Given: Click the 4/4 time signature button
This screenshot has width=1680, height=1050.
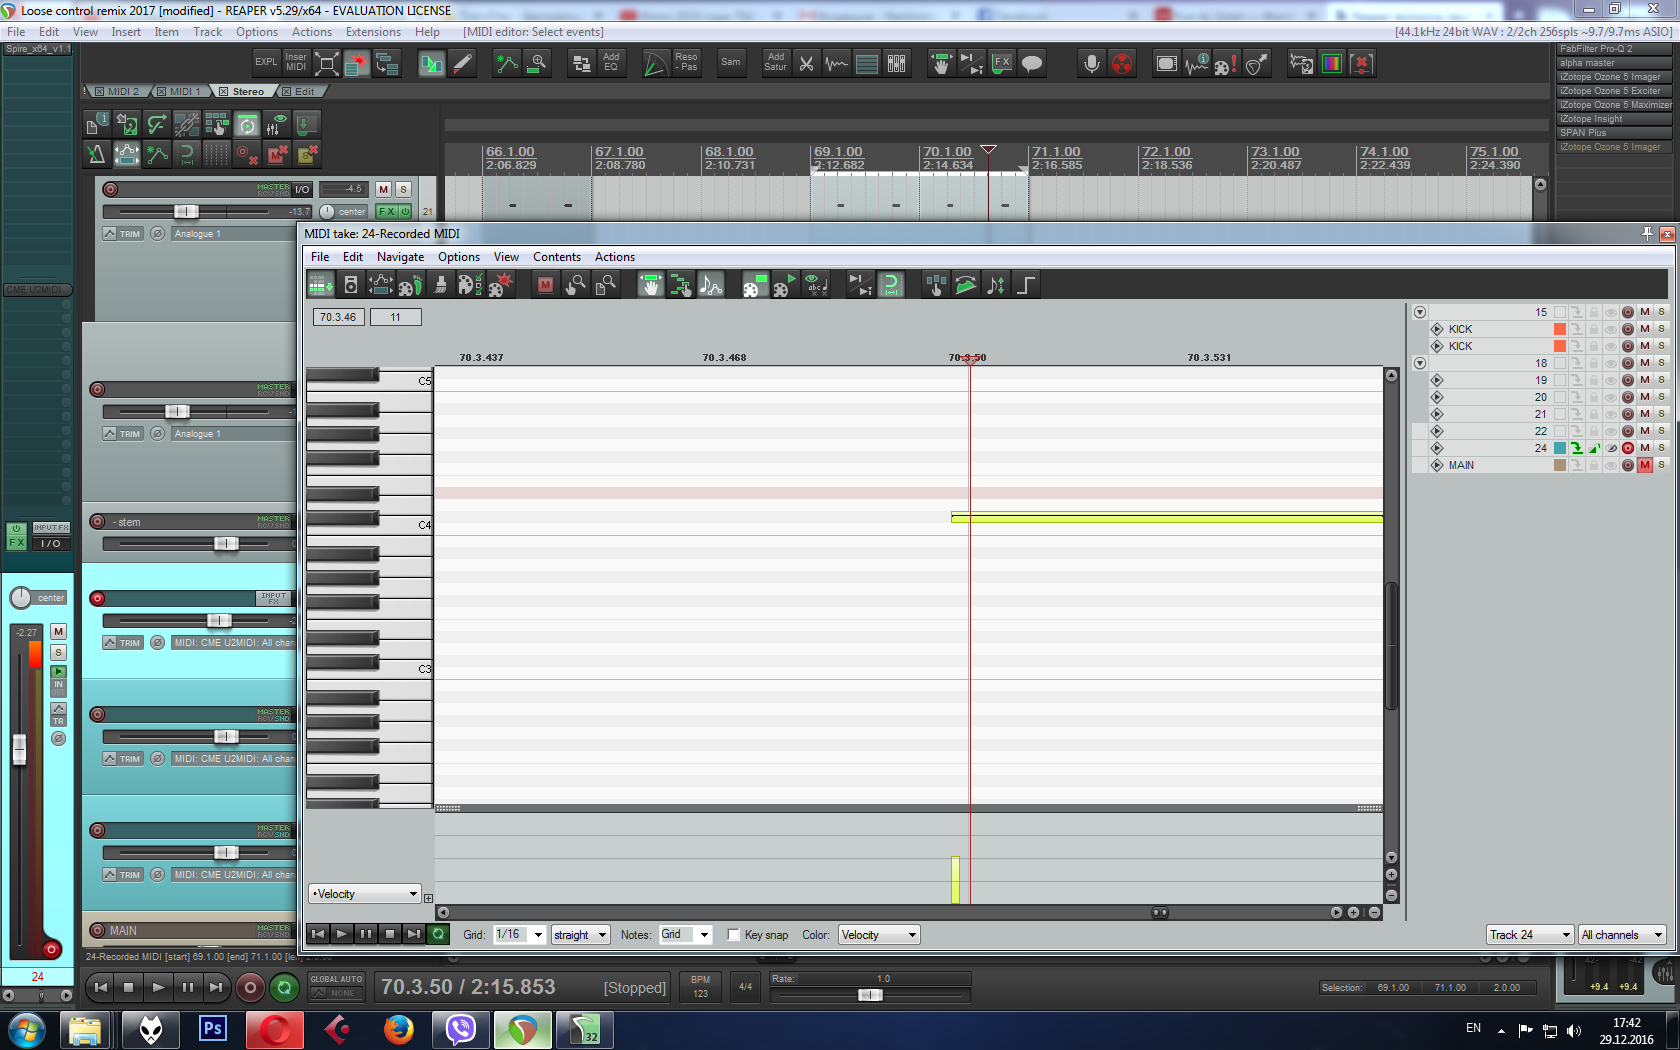Looking at the screenshot, I should (745, 987).
